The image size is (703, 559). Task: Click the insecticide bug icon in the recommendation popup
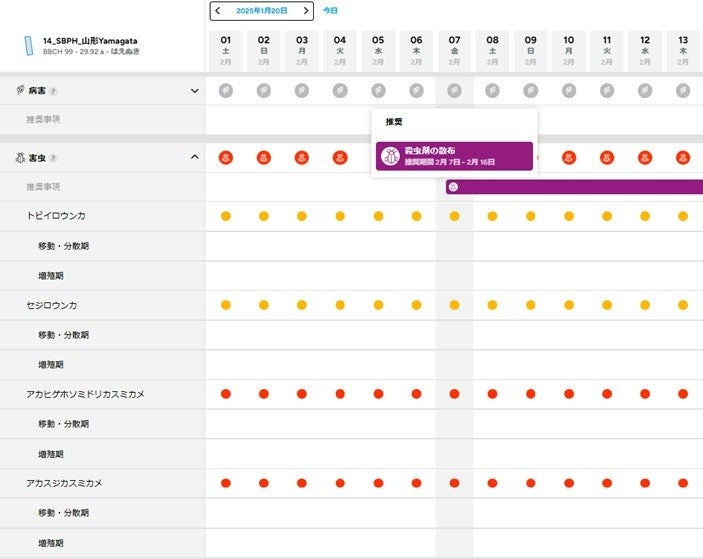[391, 156]
